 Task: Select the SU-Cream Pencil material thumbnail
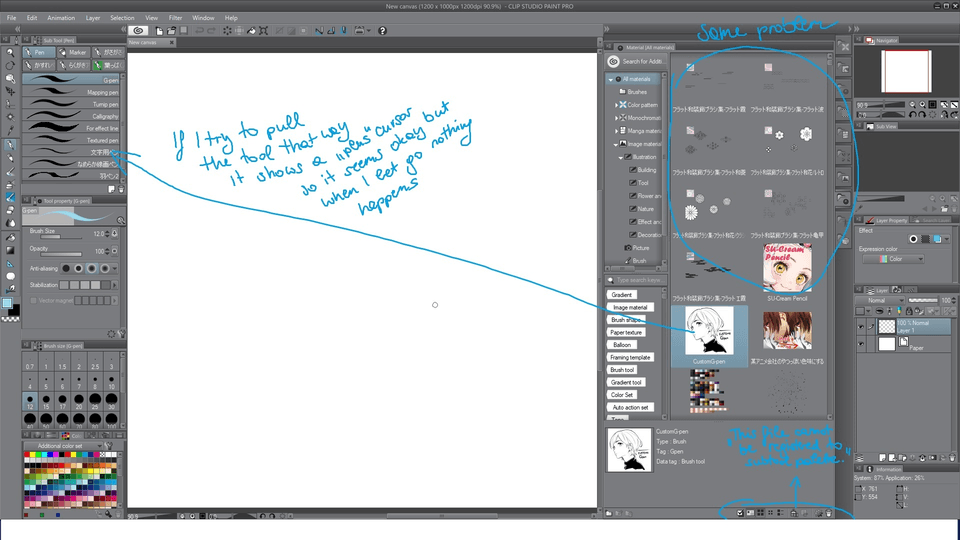(x=787, y=268)
